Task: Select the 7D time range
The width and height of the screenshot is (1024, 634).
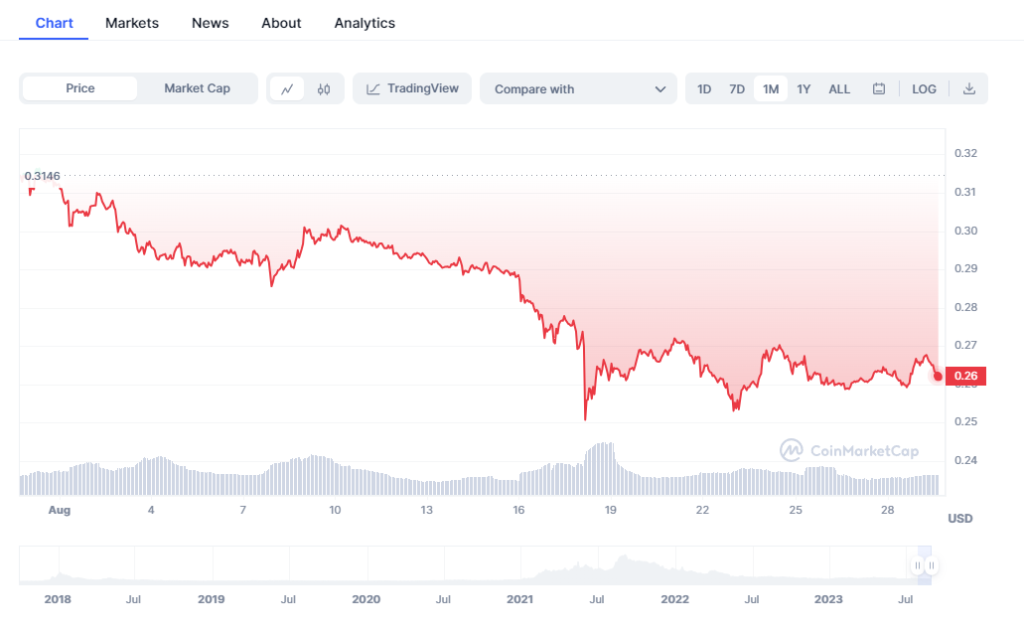Action: point(737,89)
